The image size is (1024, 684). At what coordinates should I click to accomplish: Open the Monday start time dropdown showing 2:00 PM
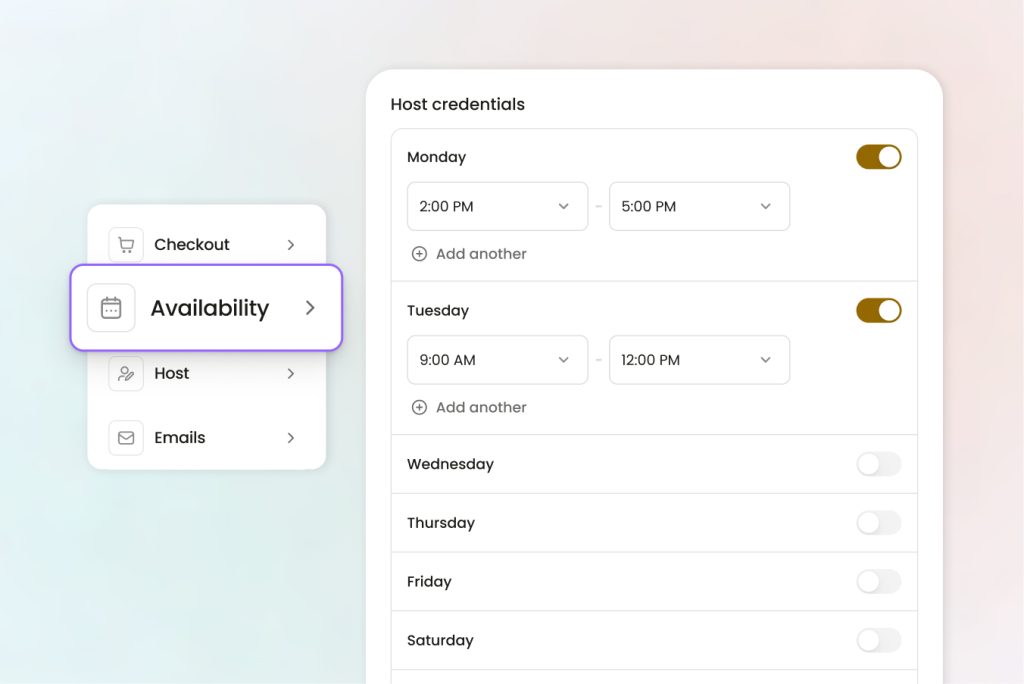coord(497,206)
